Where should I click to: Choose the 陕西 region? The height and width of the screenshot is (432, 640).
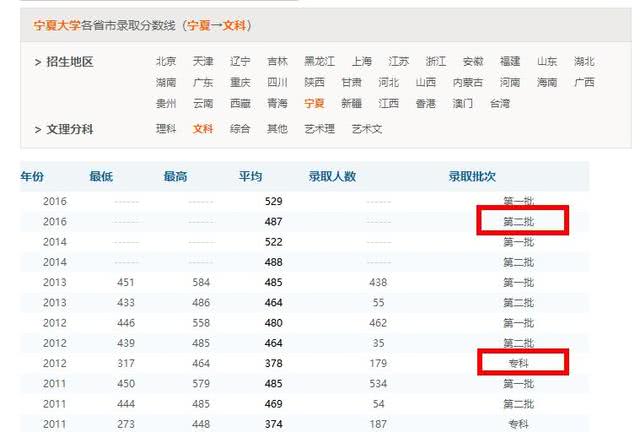(x=314, y=82)
